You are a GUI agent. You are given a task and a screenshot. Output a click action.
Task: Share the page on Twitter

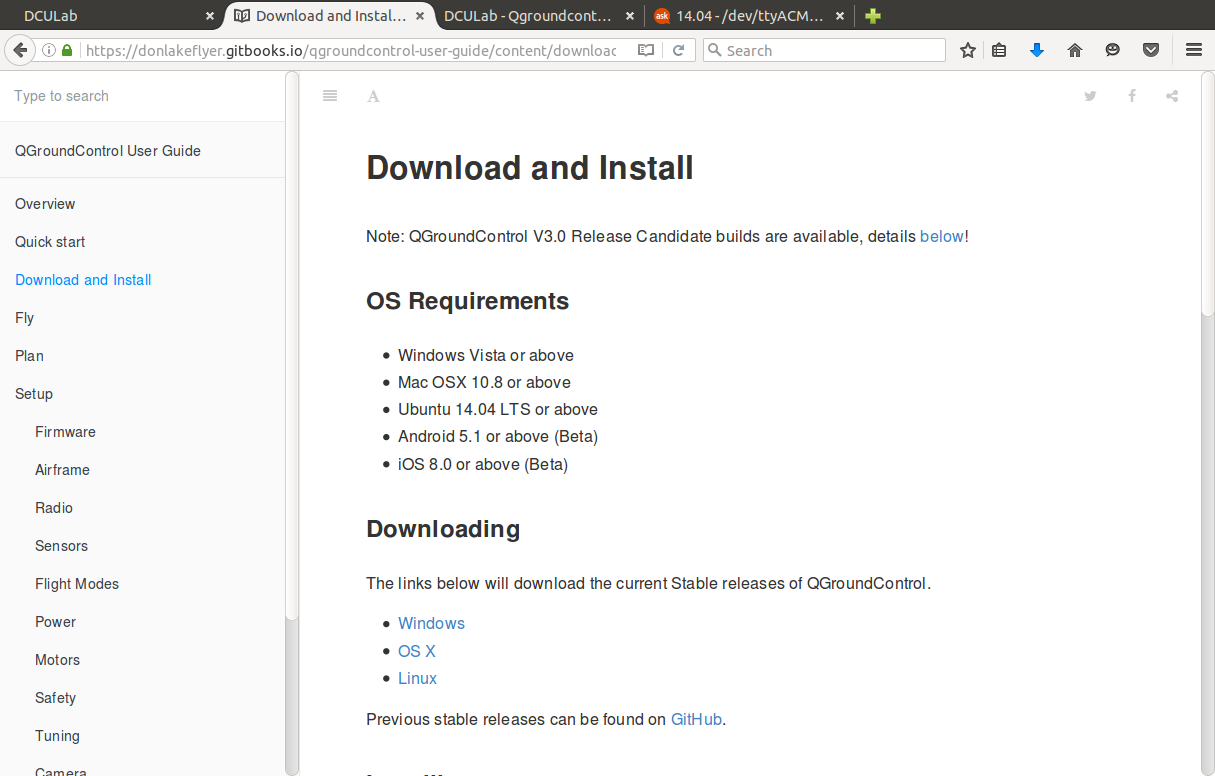point(1090,96)
